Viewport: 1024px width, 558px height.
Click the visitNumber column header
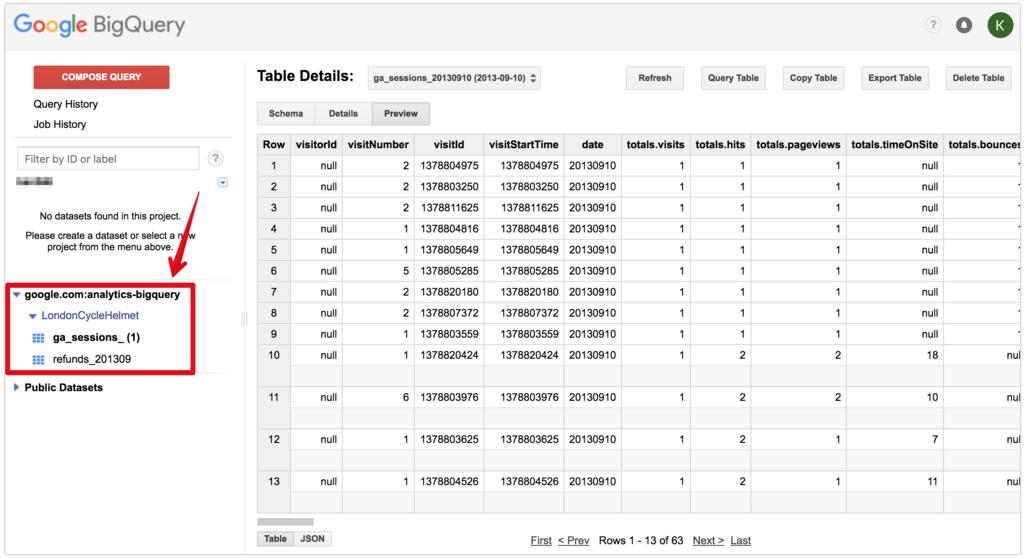378,144
